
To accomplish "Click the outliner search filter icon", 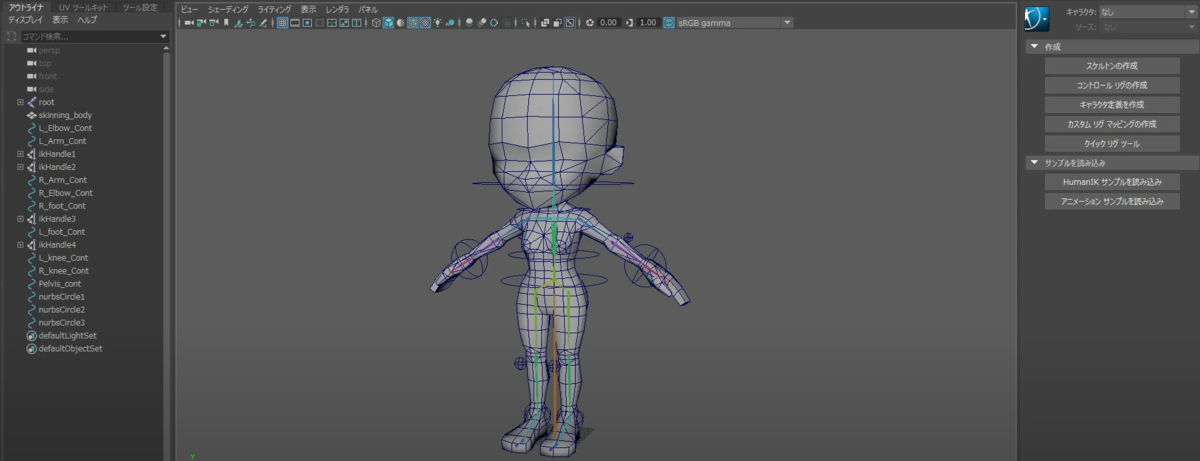I will point(12,37).
